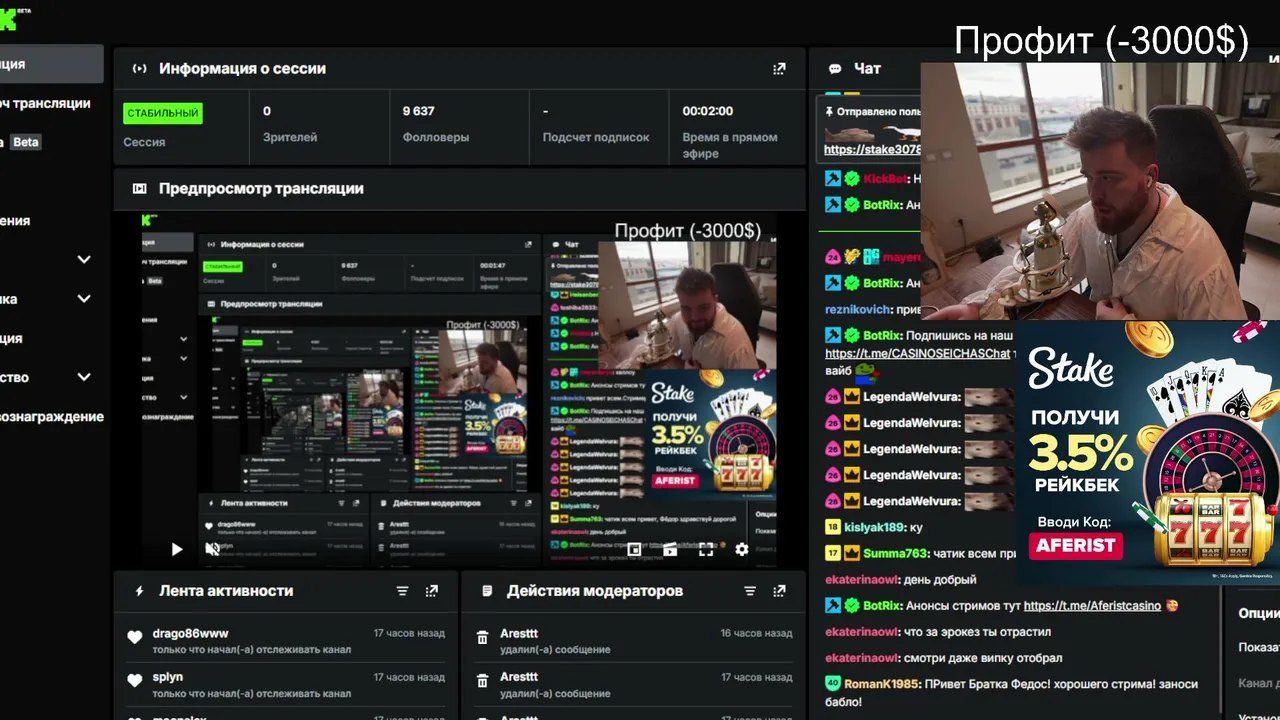Image resolution: width=1280 pixels, height=720 pixels.
Task: Click the 'Действия модераторов' panel title
Action: [595, 591]
